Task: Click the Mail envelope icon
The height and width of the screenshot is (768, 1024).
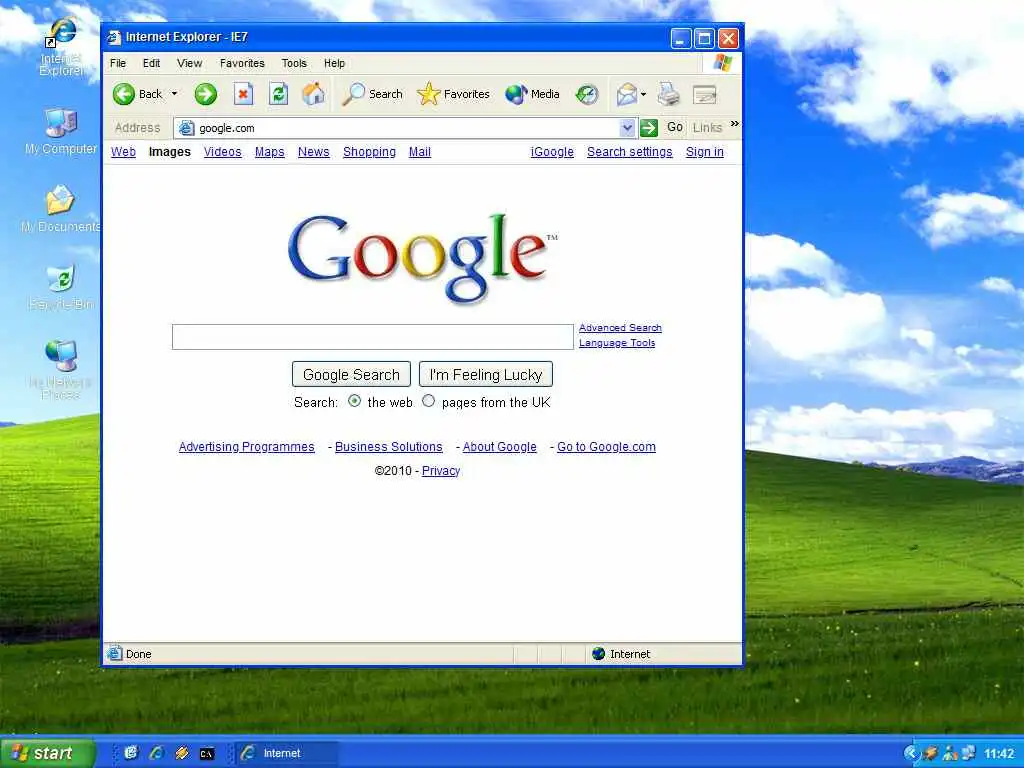Action: (626, 94)
